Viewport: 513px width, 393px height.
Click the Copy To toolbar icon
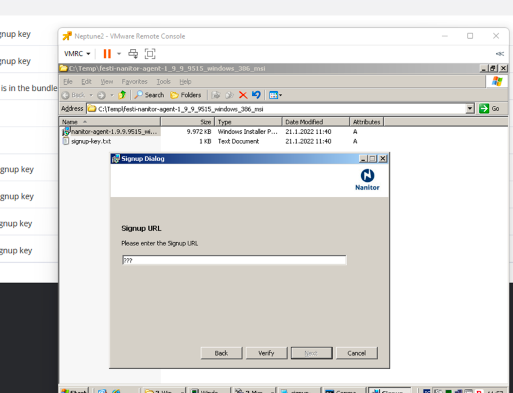(x=229, y=95)
